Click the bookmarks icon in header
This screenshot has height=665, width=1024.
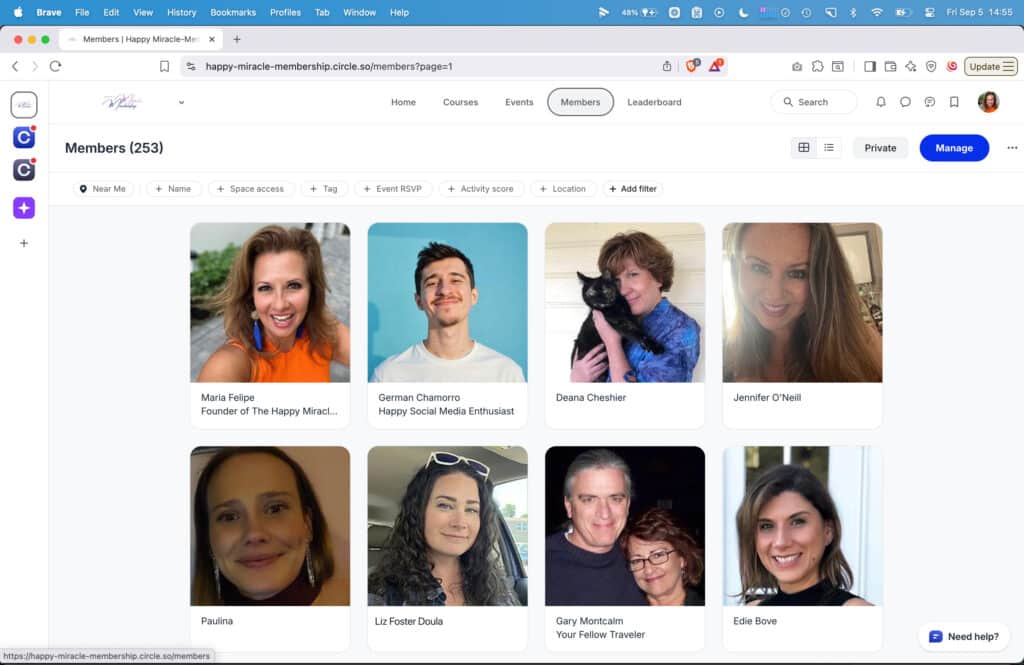pos(954,102)
